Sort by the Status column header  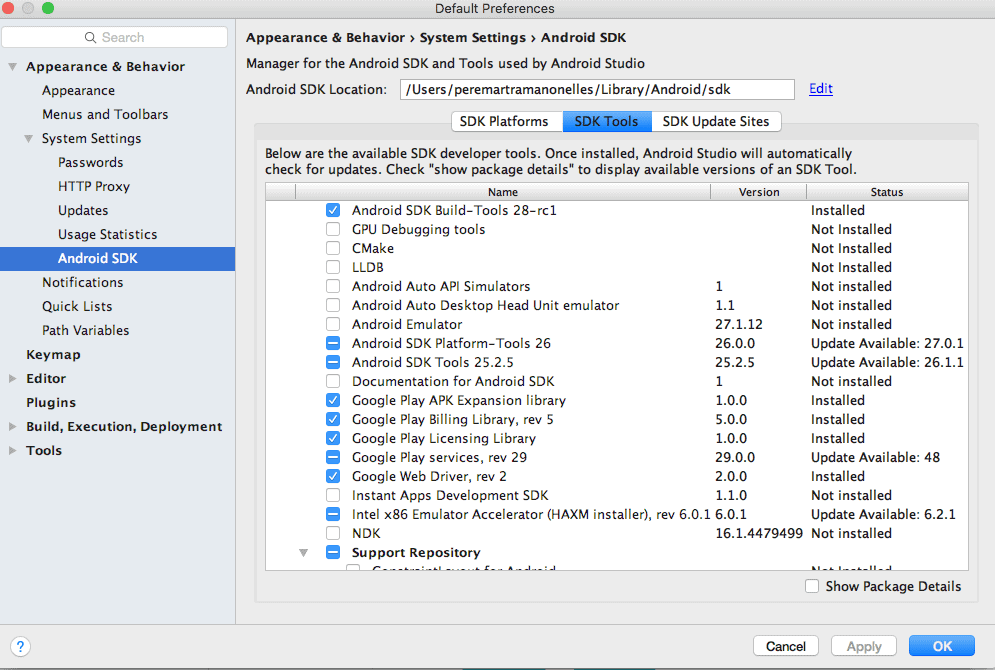(x=887, y=192)
